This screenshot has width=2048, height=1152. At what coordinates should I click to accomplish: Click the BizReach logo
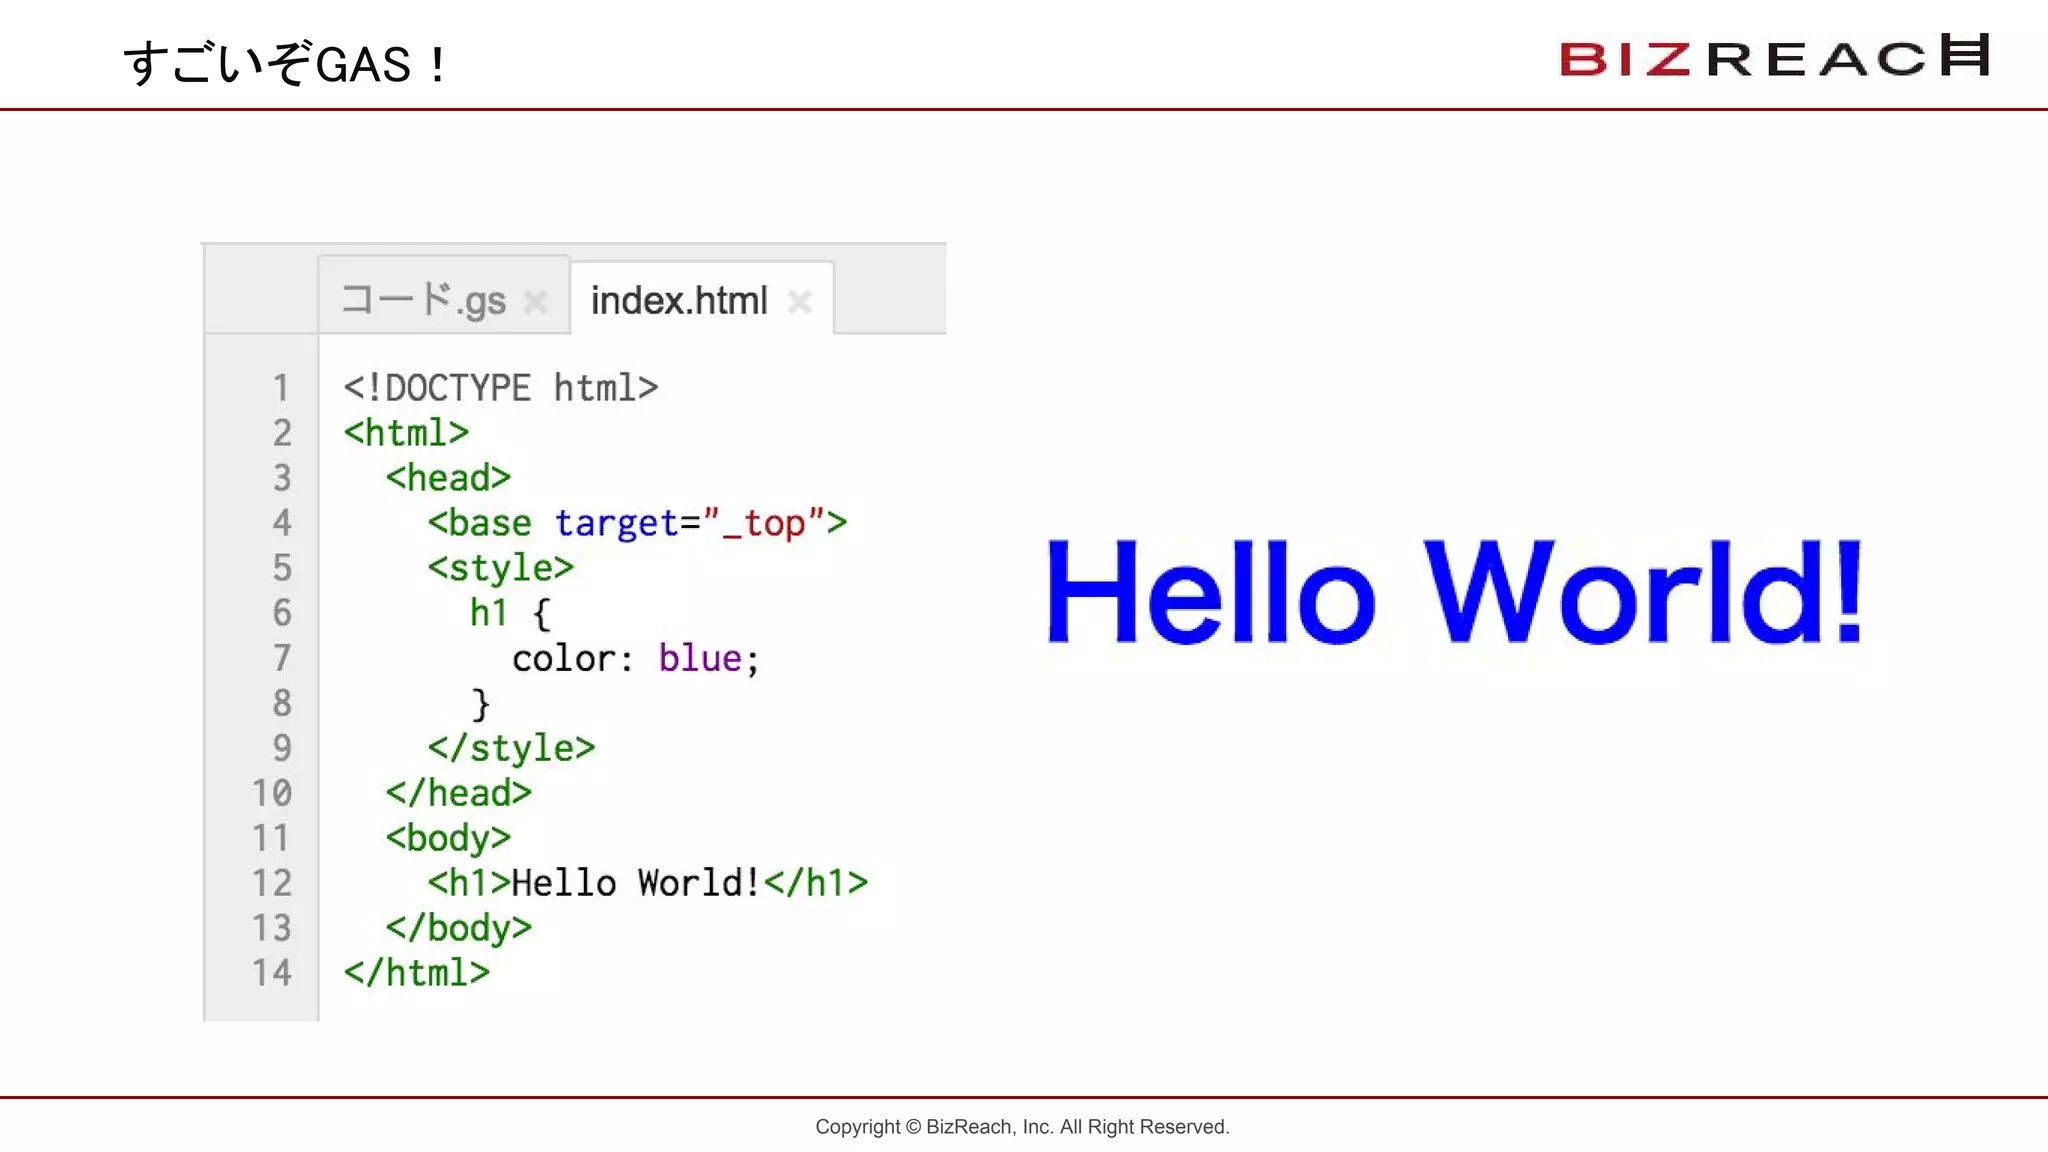(x=1774, y=57)
